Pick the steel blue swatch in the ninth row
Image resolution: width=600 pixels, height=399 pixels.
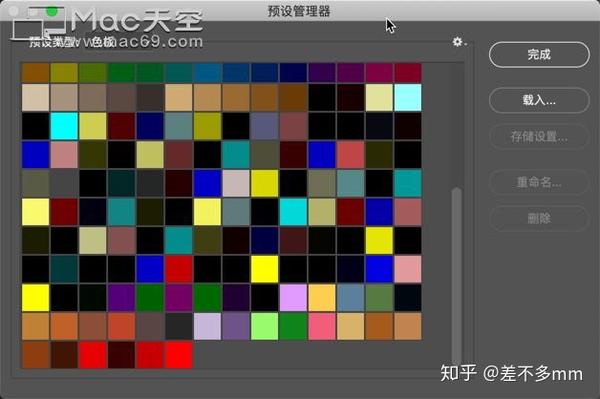point(351,298)
